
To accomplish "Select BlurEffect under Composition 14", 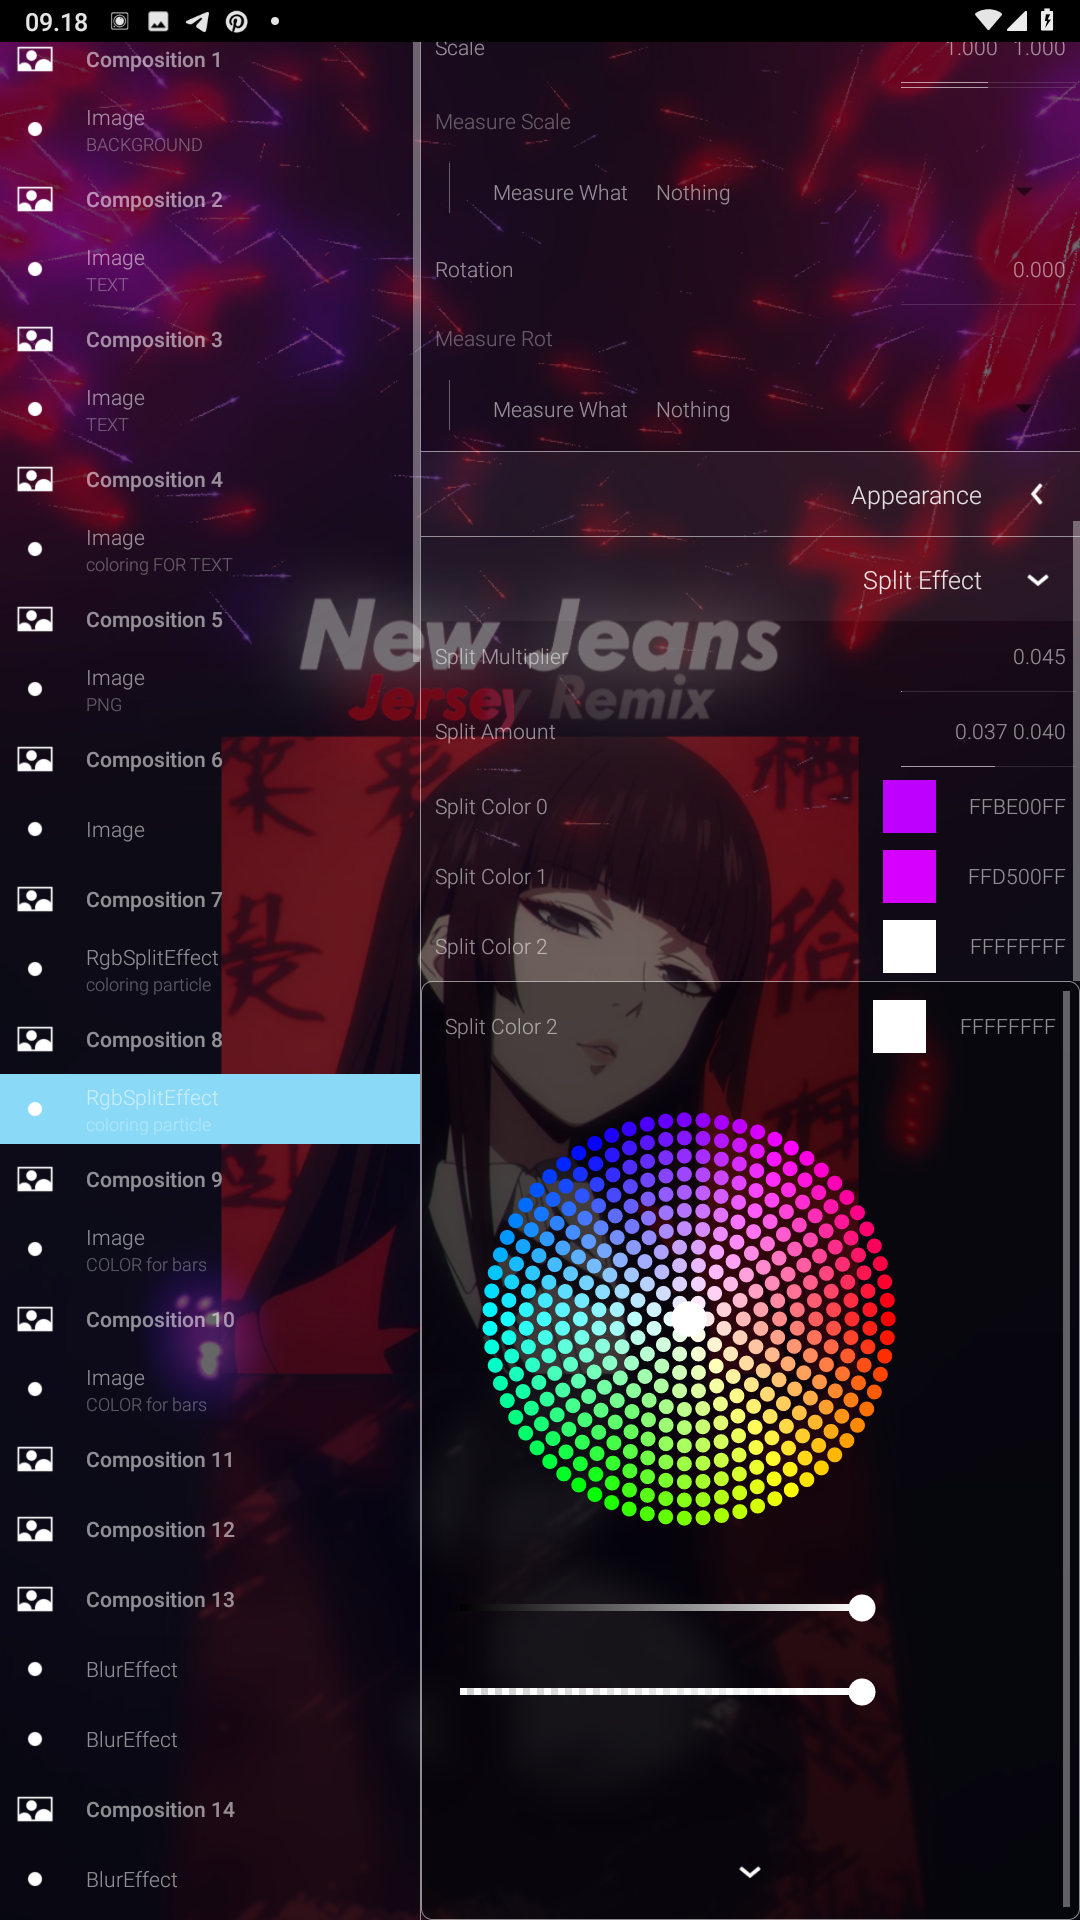I will point(210,1880).
